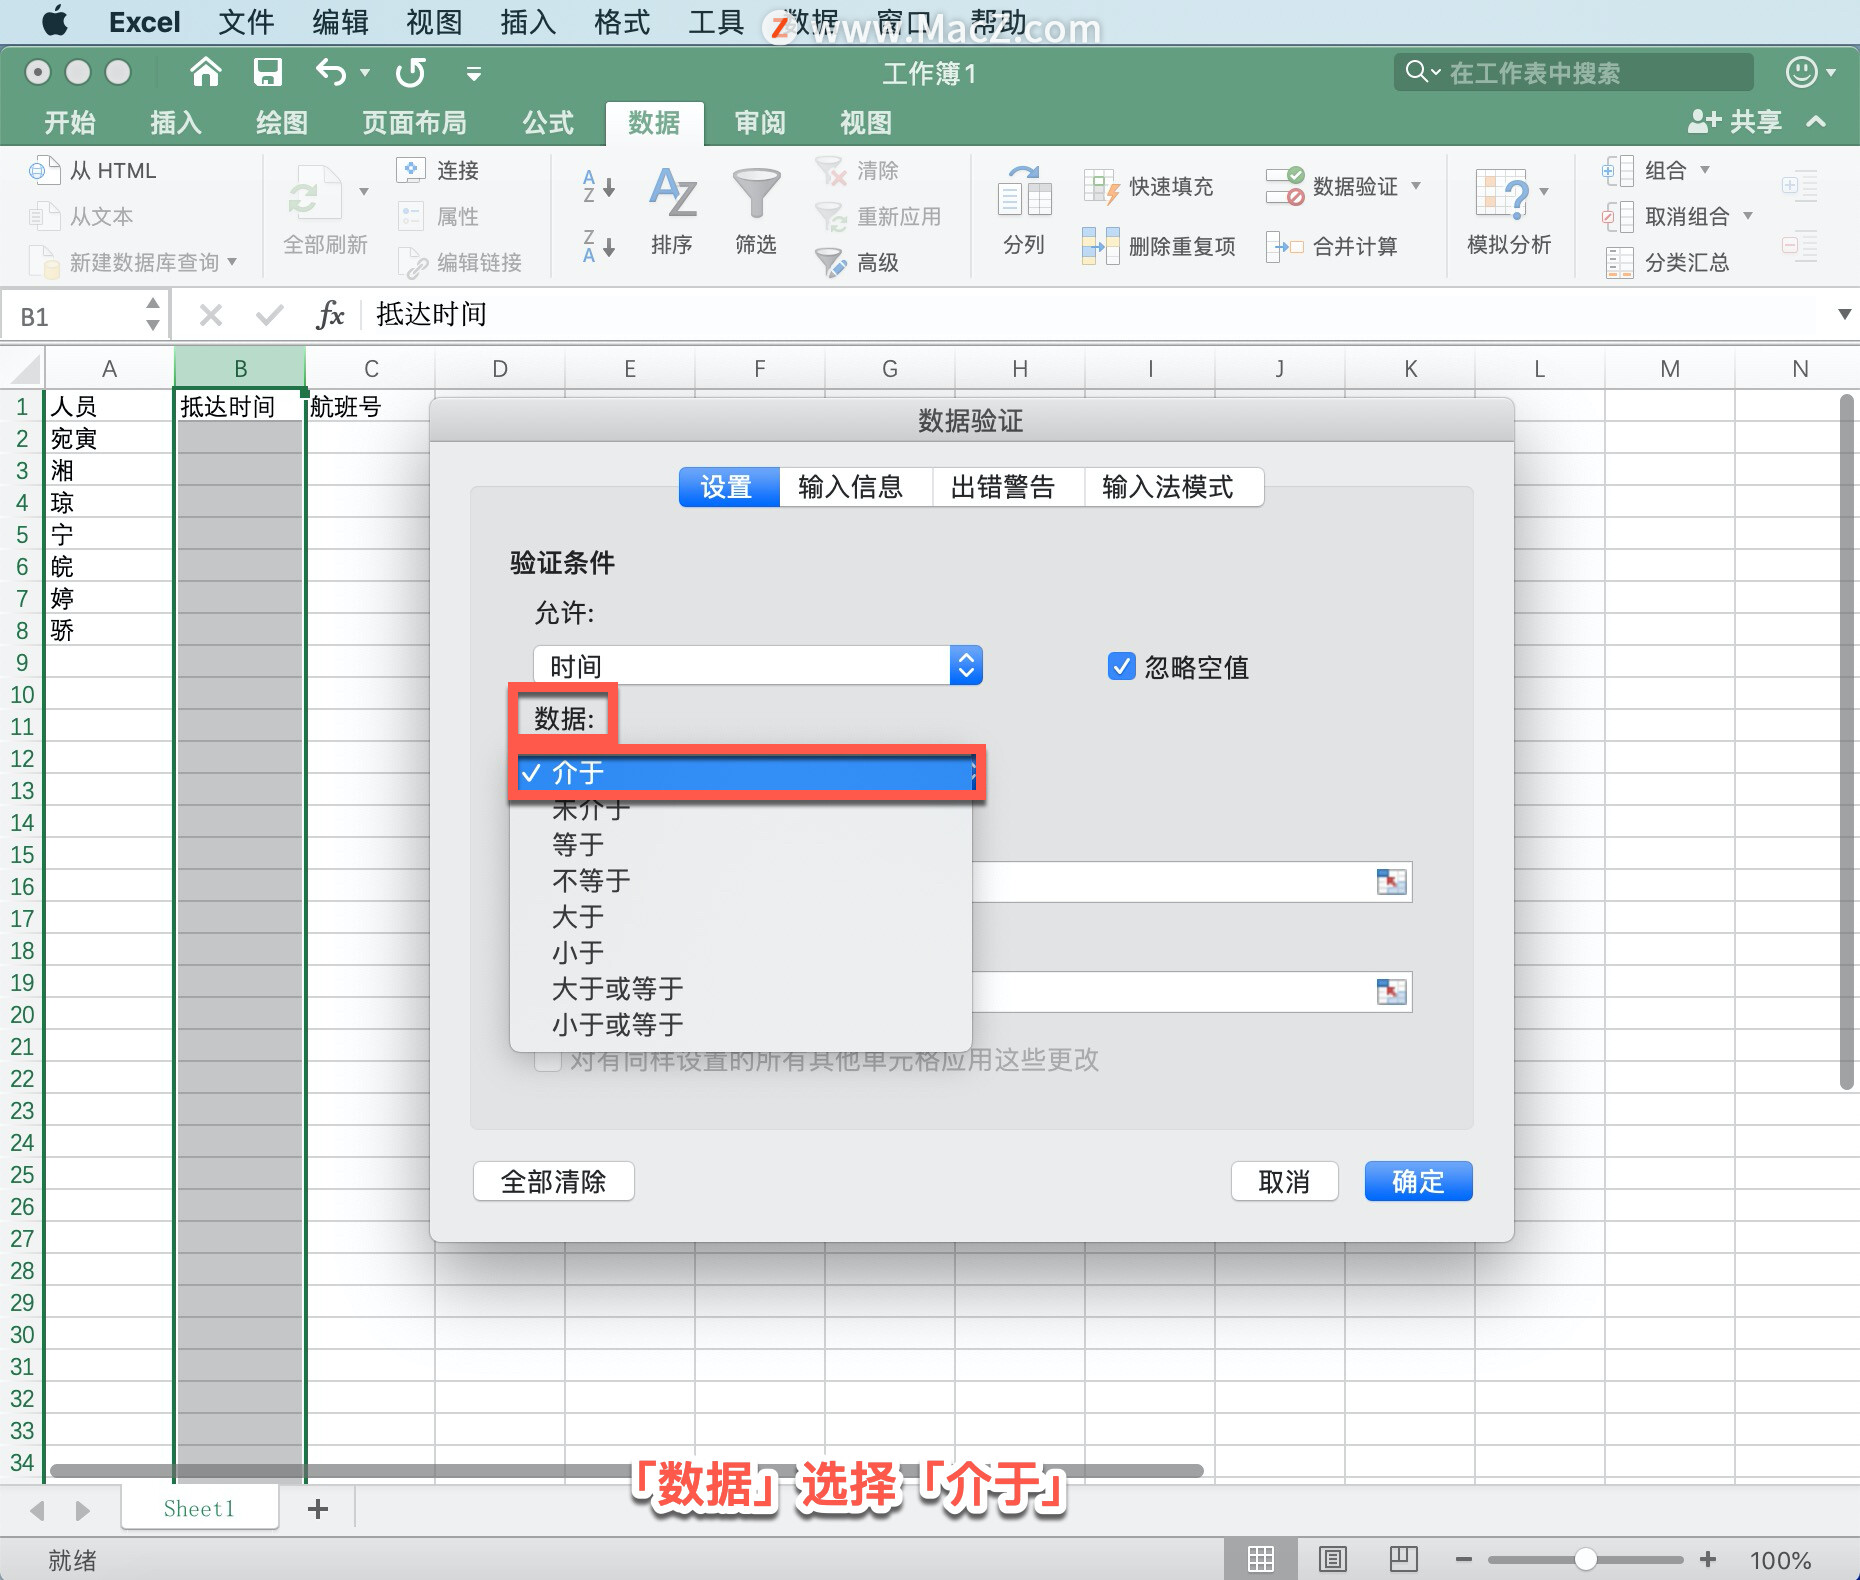Select 未介于 in the dropdown list
1860x1580 pixels.
point(740,809)
